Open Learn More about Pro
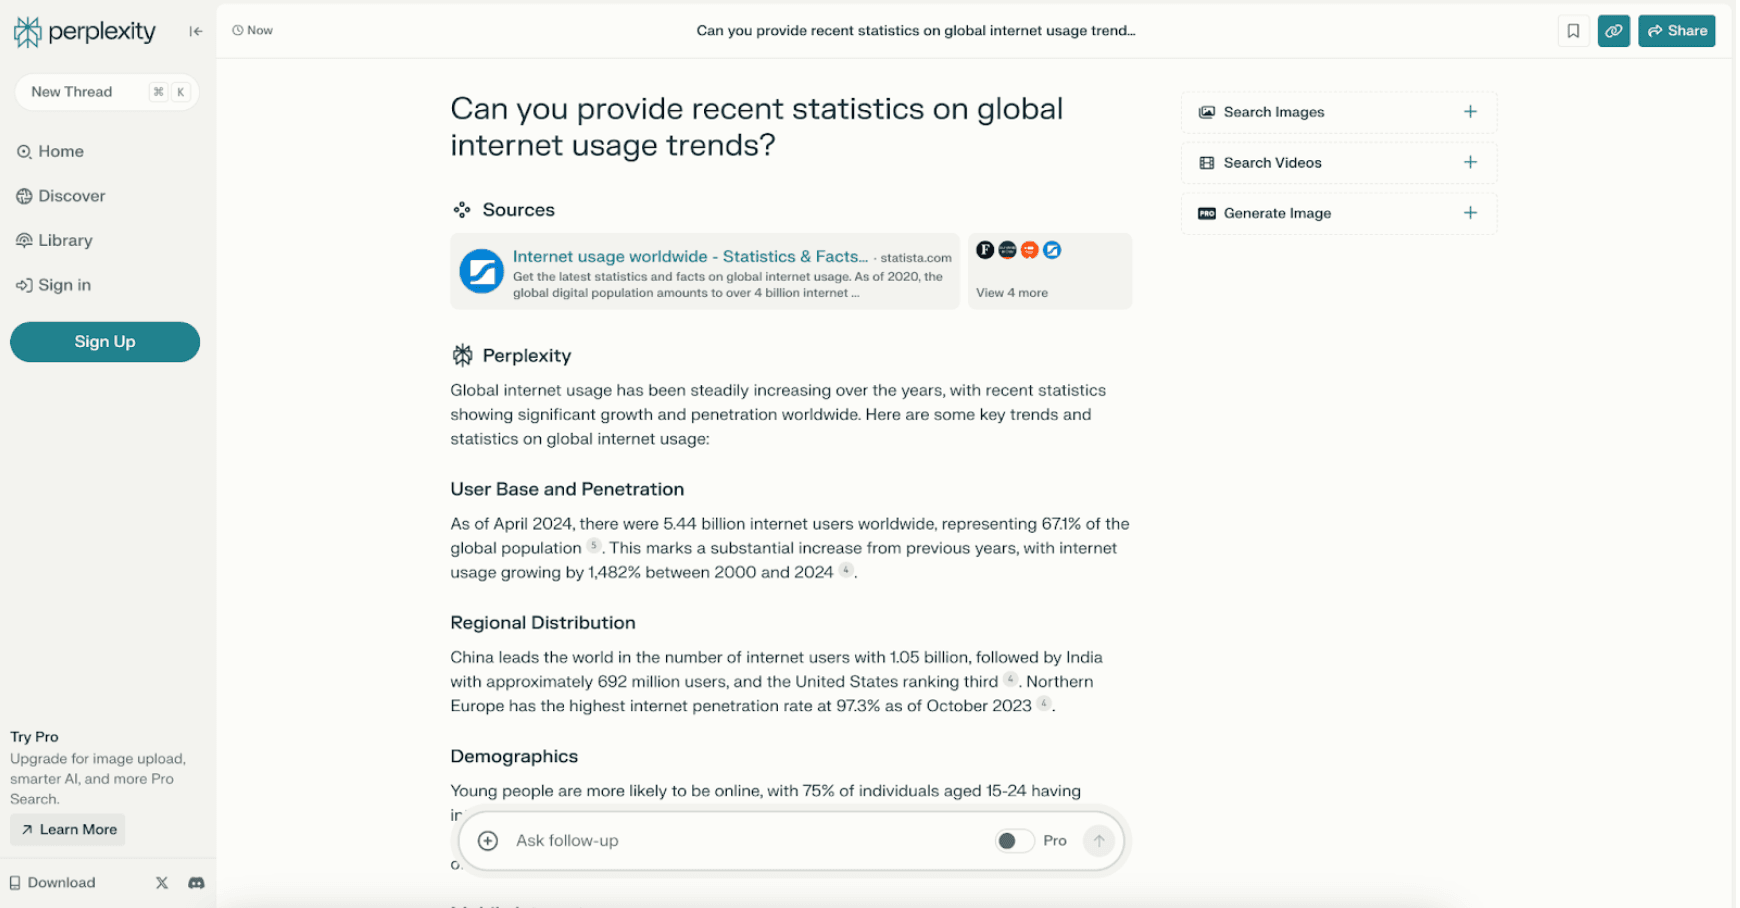The image size is (1740, 908). click(68, 830)
